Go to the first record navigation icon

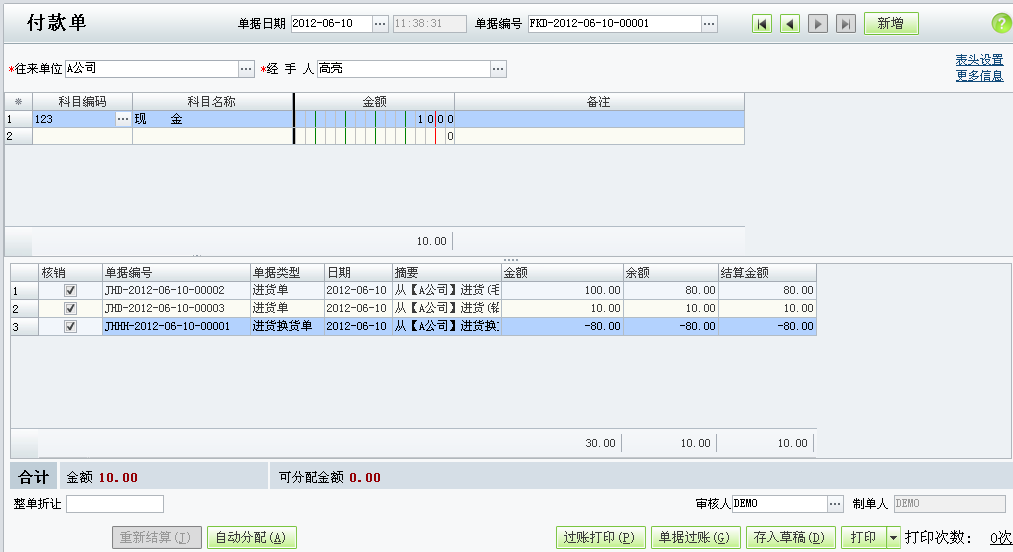pyautogui.click(x=762, y=24)
